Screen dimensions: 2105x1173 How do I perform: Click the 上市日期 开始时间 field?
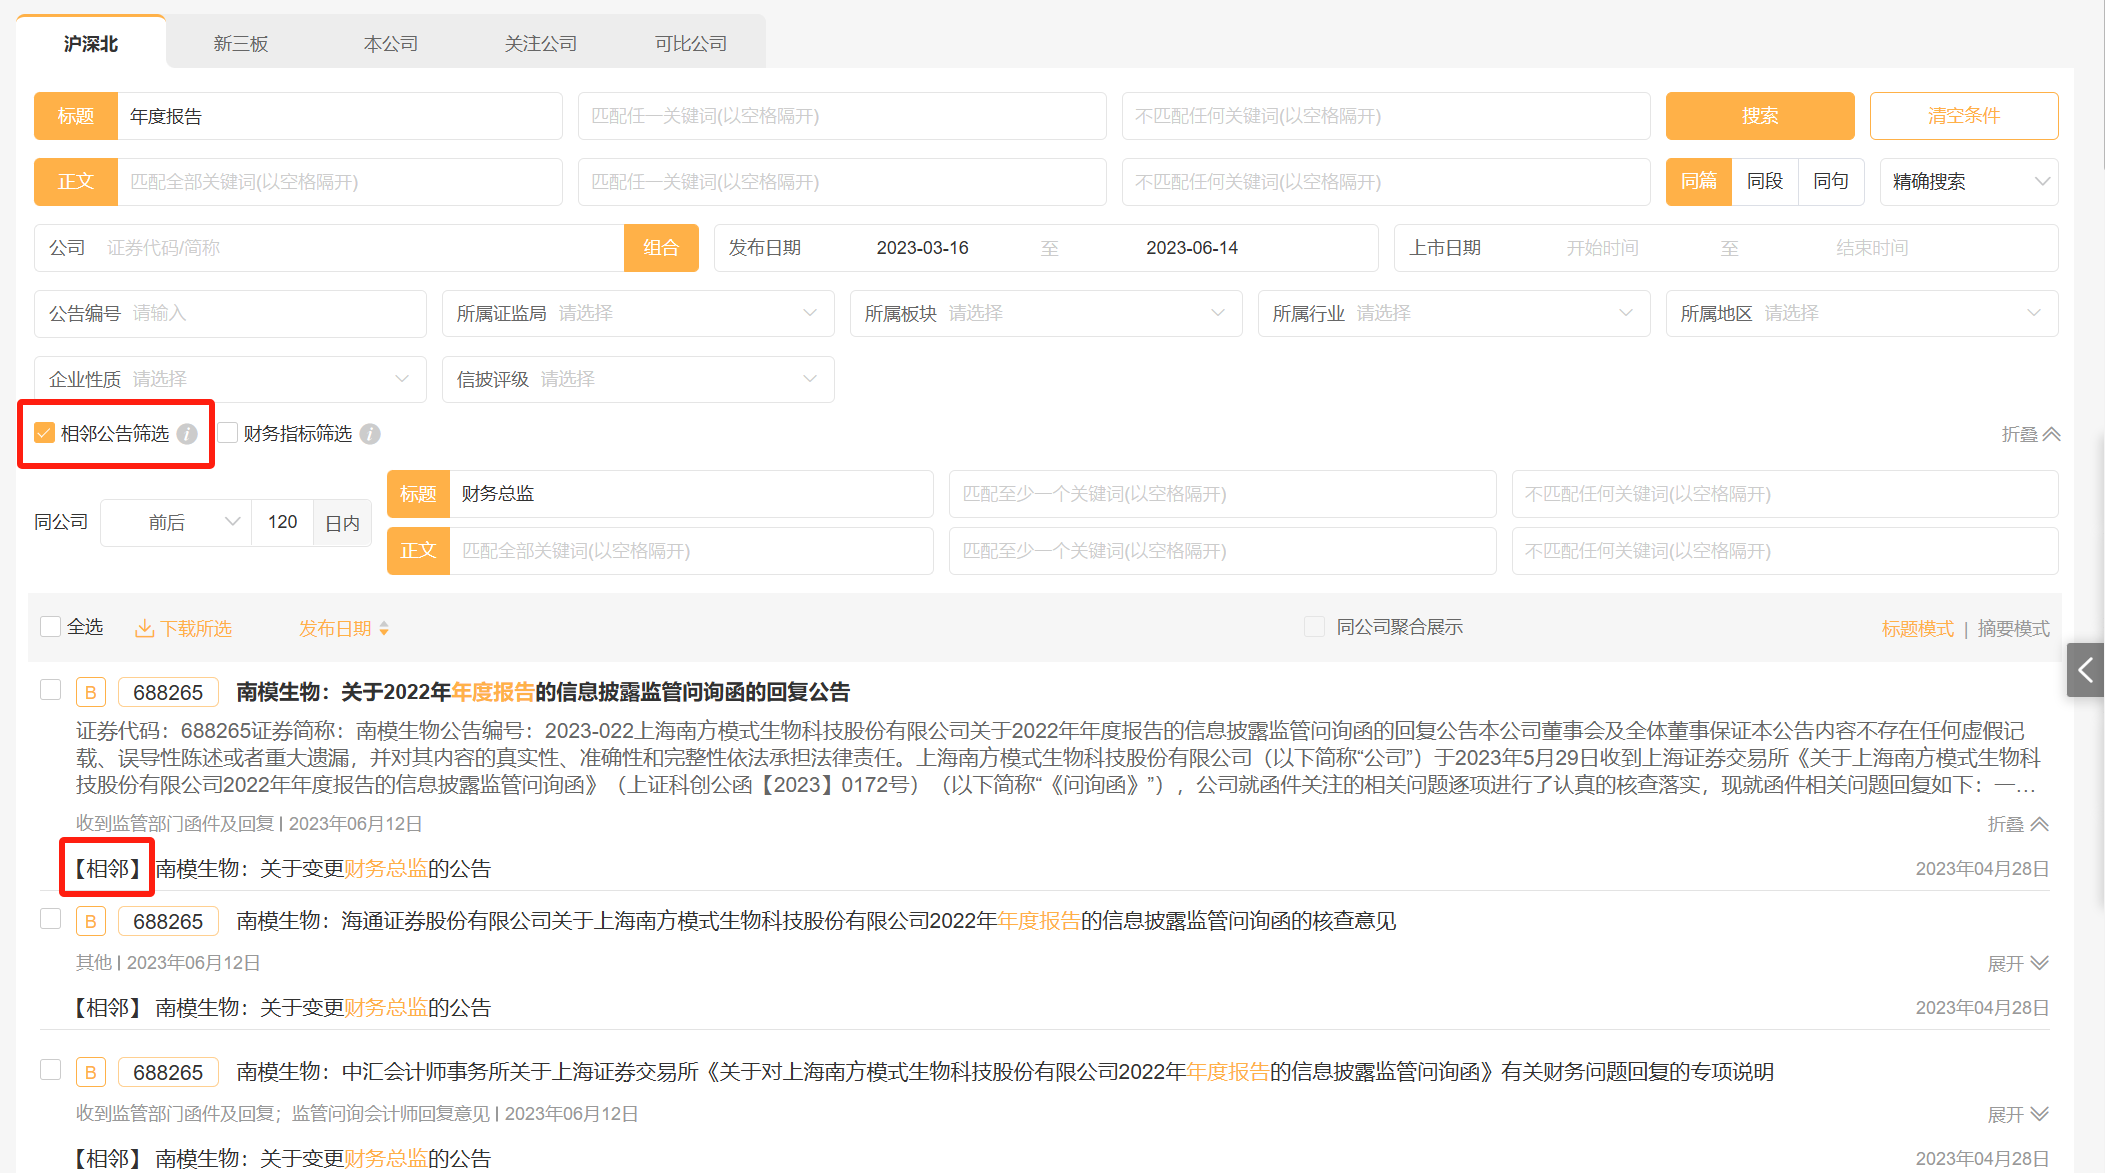(1602, 248)
